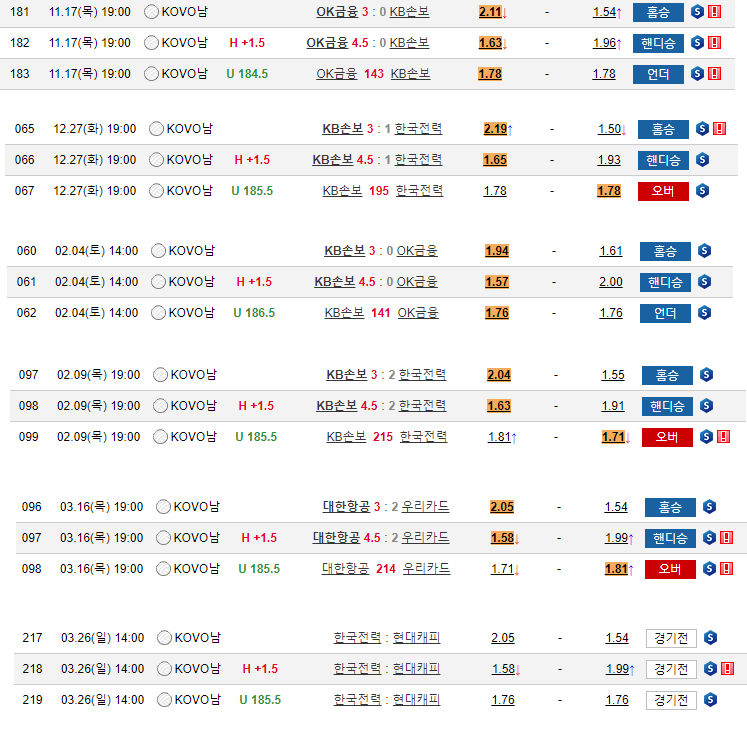
Task: Click the circle icon beside KOVO남 in row 217
Action: [x=164, y=638]
